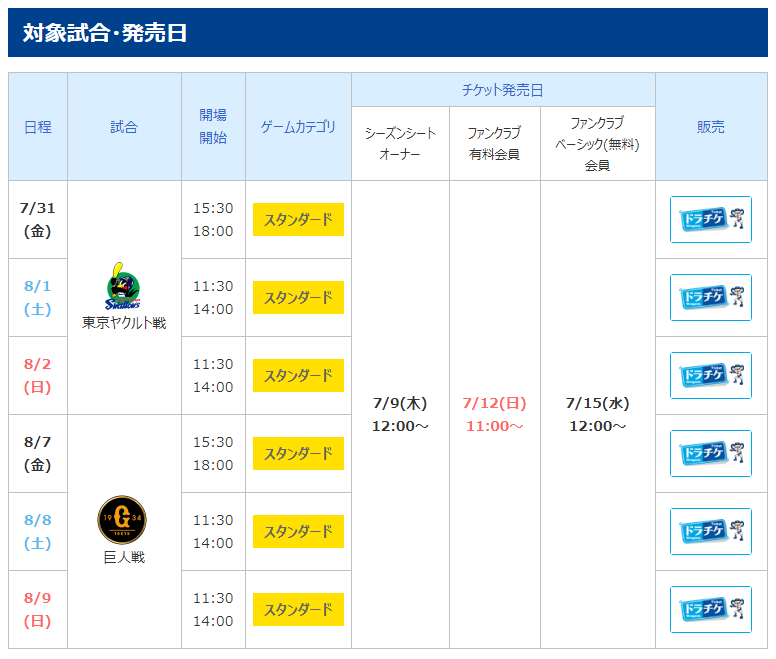
Task: Select Dora-Ticket button for 8/2 game
Action: [711, 376]
